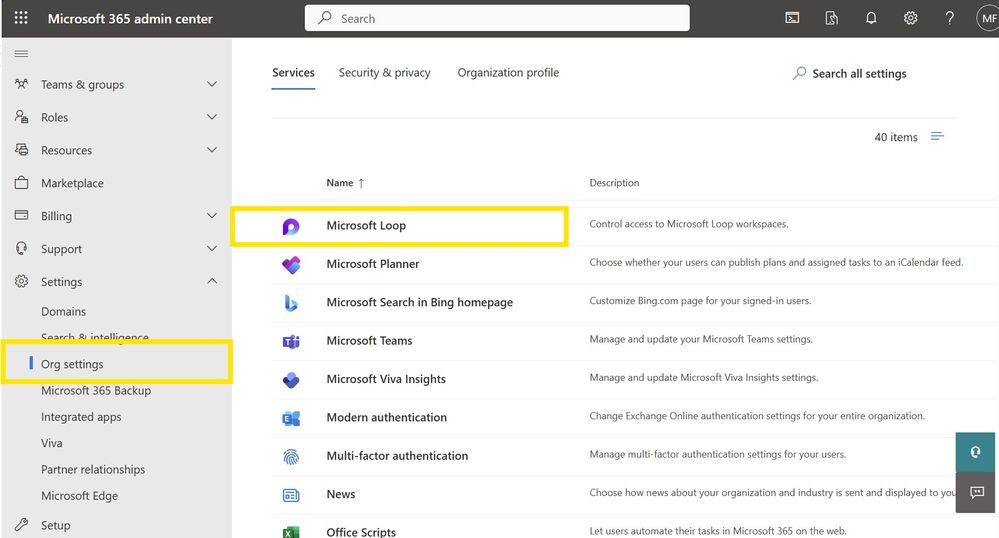Image resolution: width=999 pixels, height=538 pixels.
Task: Click the Viva Insights icon
Action: tap(291, 380)
